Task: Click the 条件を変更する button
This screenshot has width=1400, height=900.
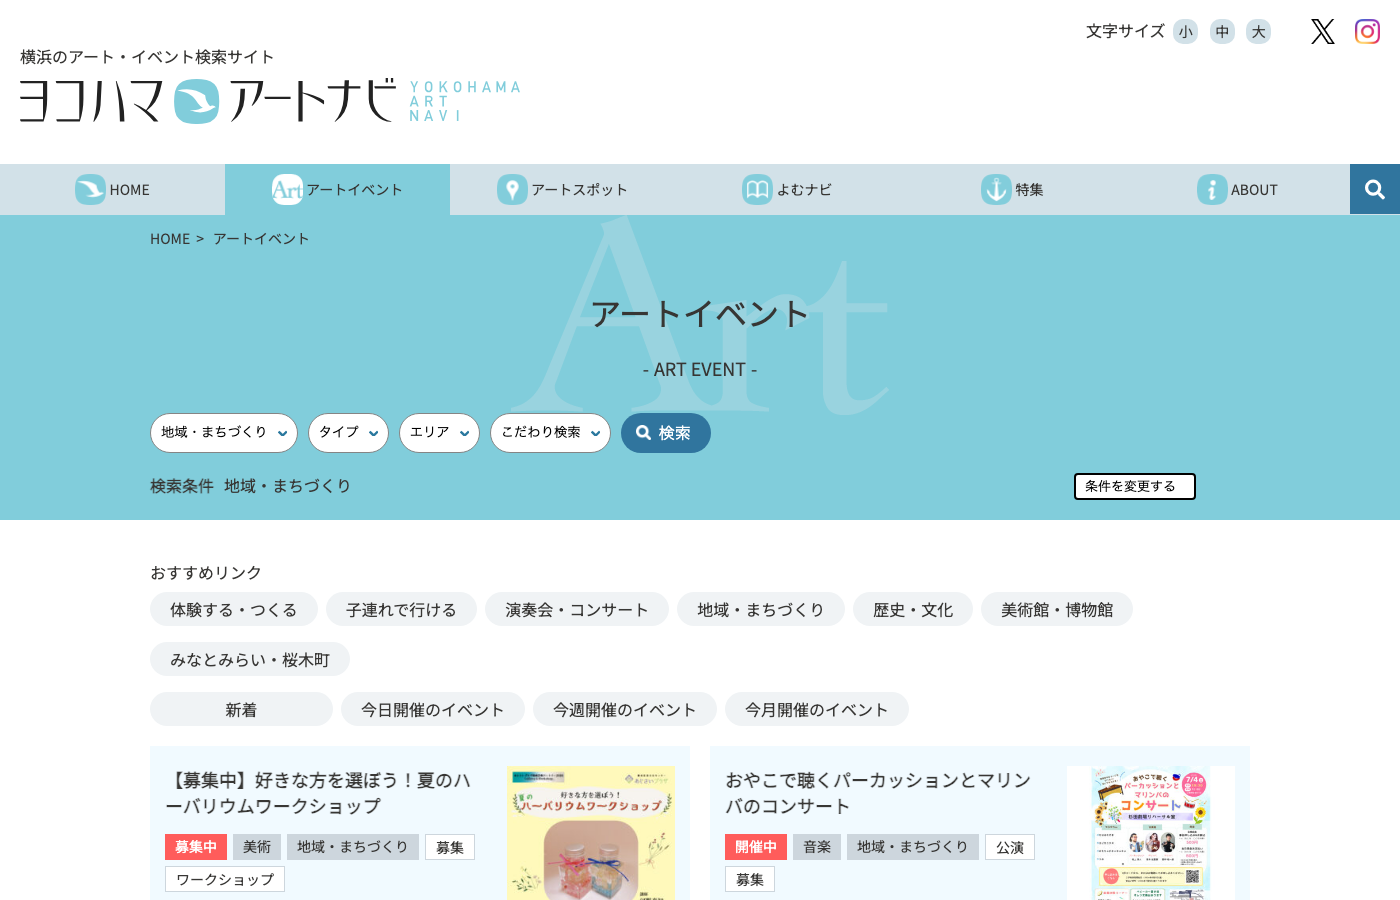Action: [1135, 486]
